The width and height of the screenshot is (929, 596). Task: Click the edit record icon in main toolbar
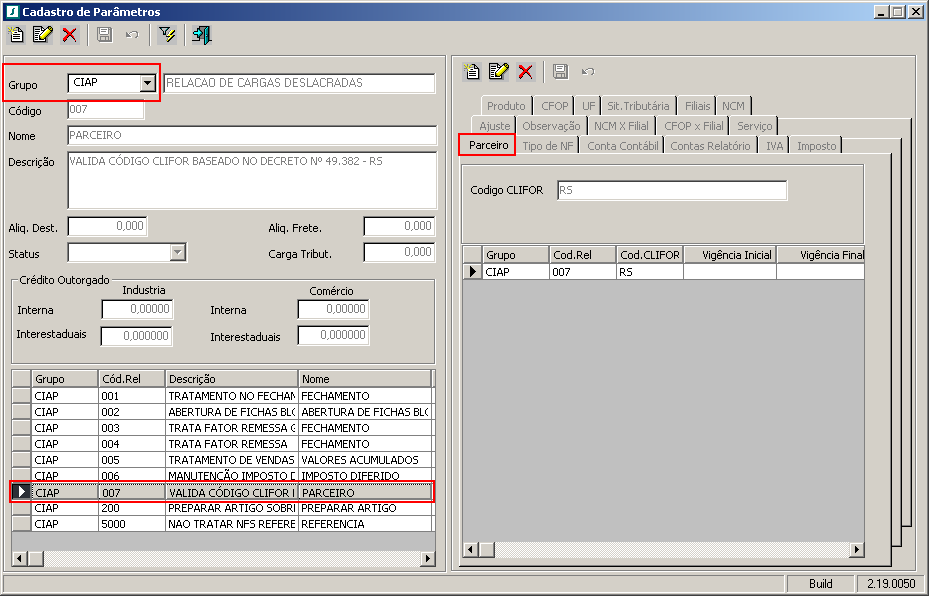[42, 35]
